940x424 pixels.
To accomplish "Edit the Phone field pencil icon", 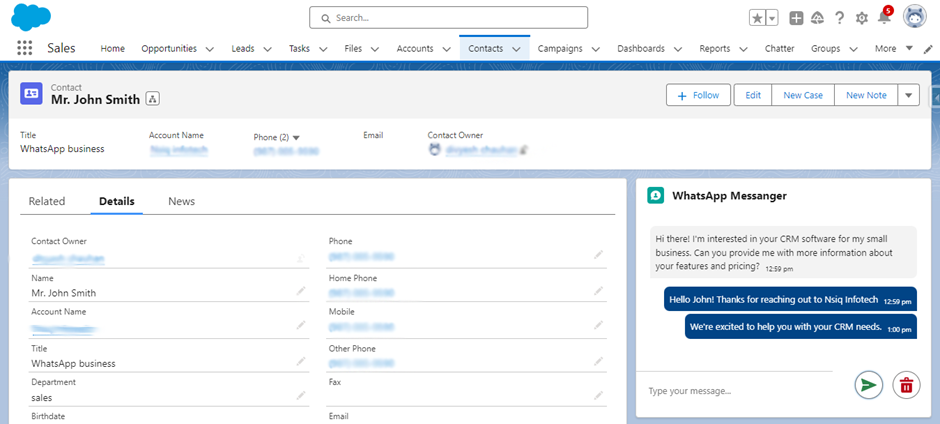I will [x=598, y=254].
